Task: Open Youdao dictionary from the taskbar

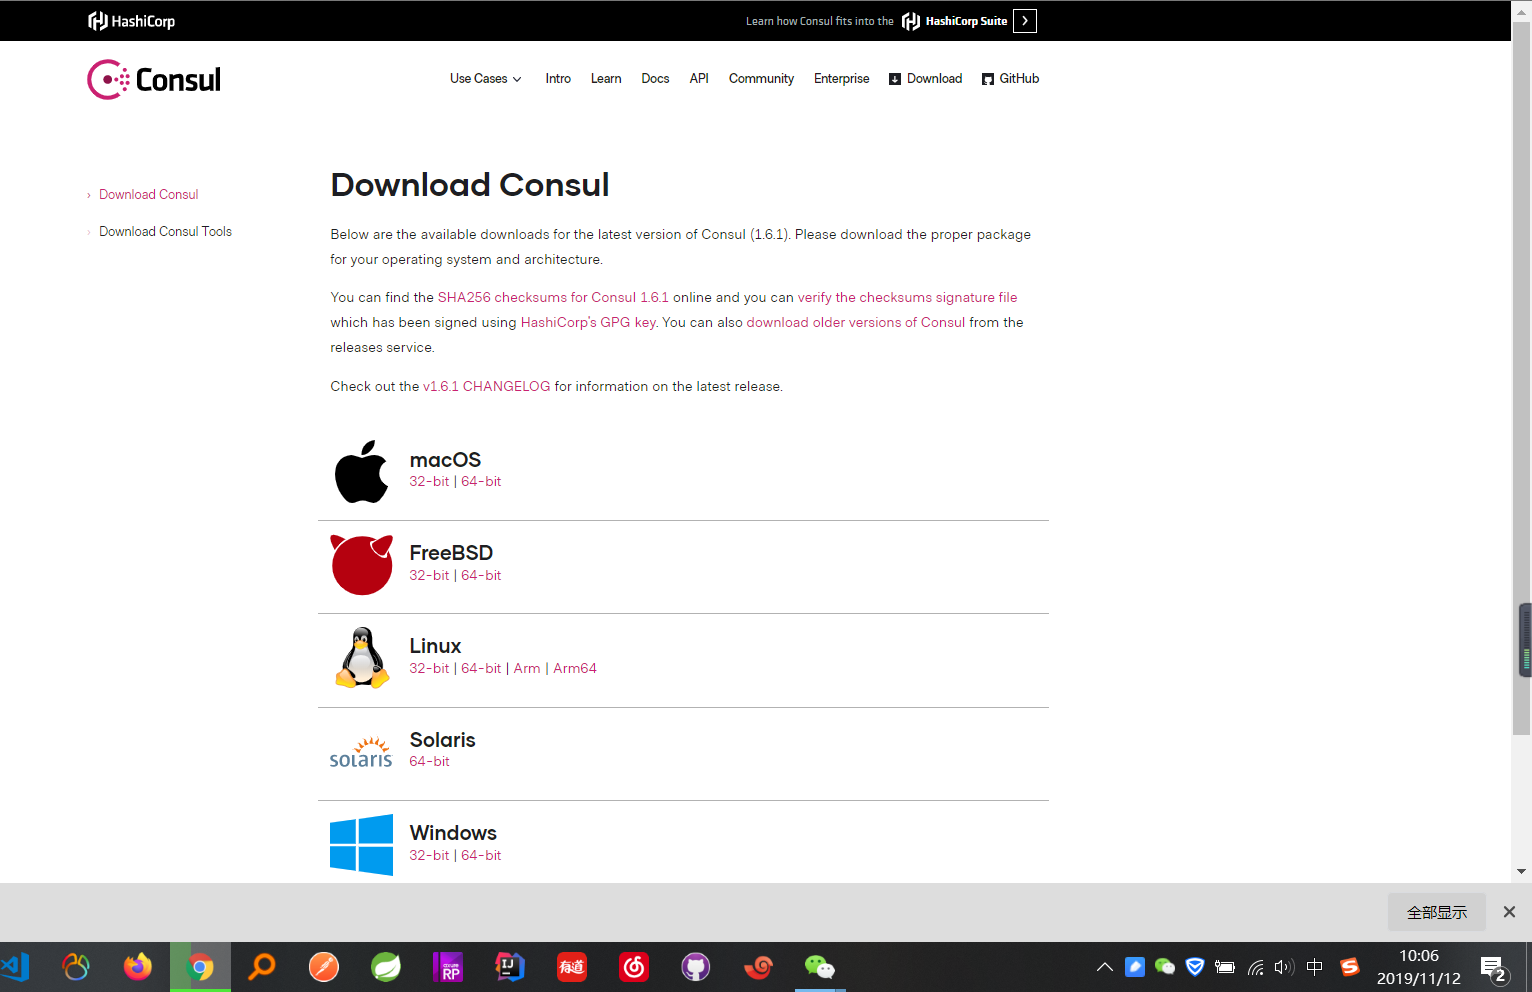Action: pyautogui.click(x=572, y=967)
